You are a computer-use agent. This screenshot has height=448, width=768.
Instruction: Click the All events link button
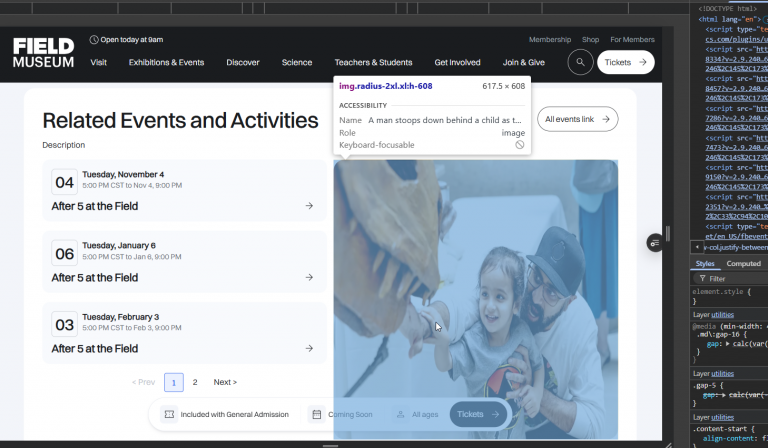577,119
